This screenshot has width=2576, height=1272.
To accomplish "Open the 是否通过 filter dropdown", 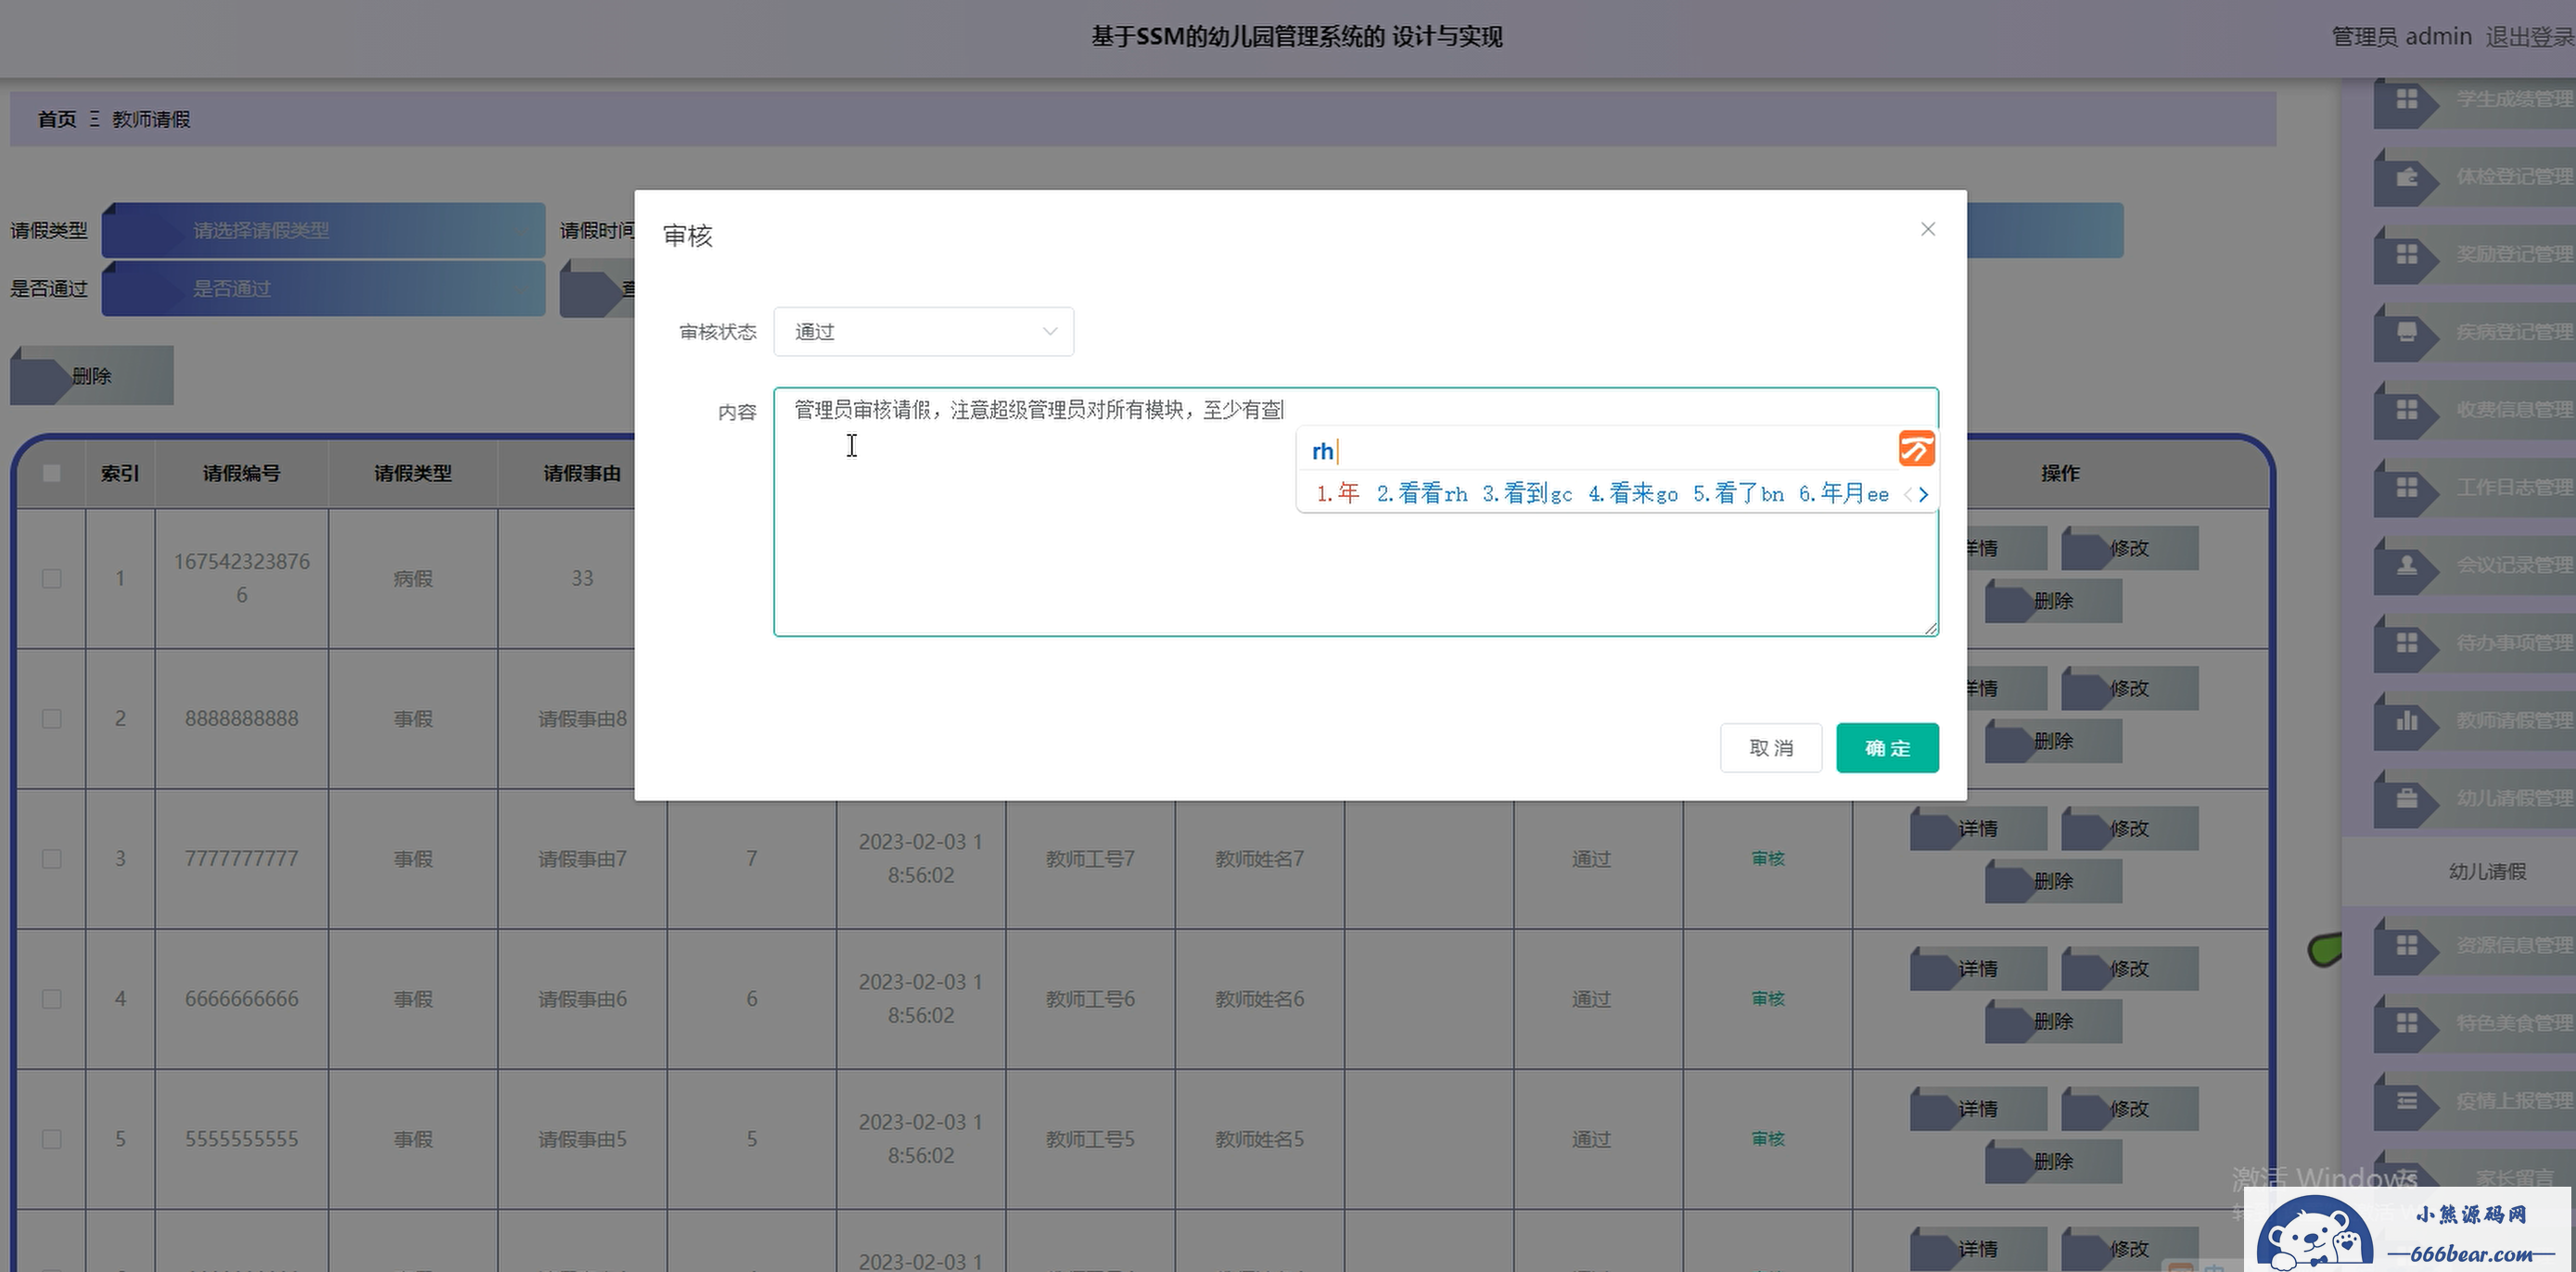I will point(323,288).
